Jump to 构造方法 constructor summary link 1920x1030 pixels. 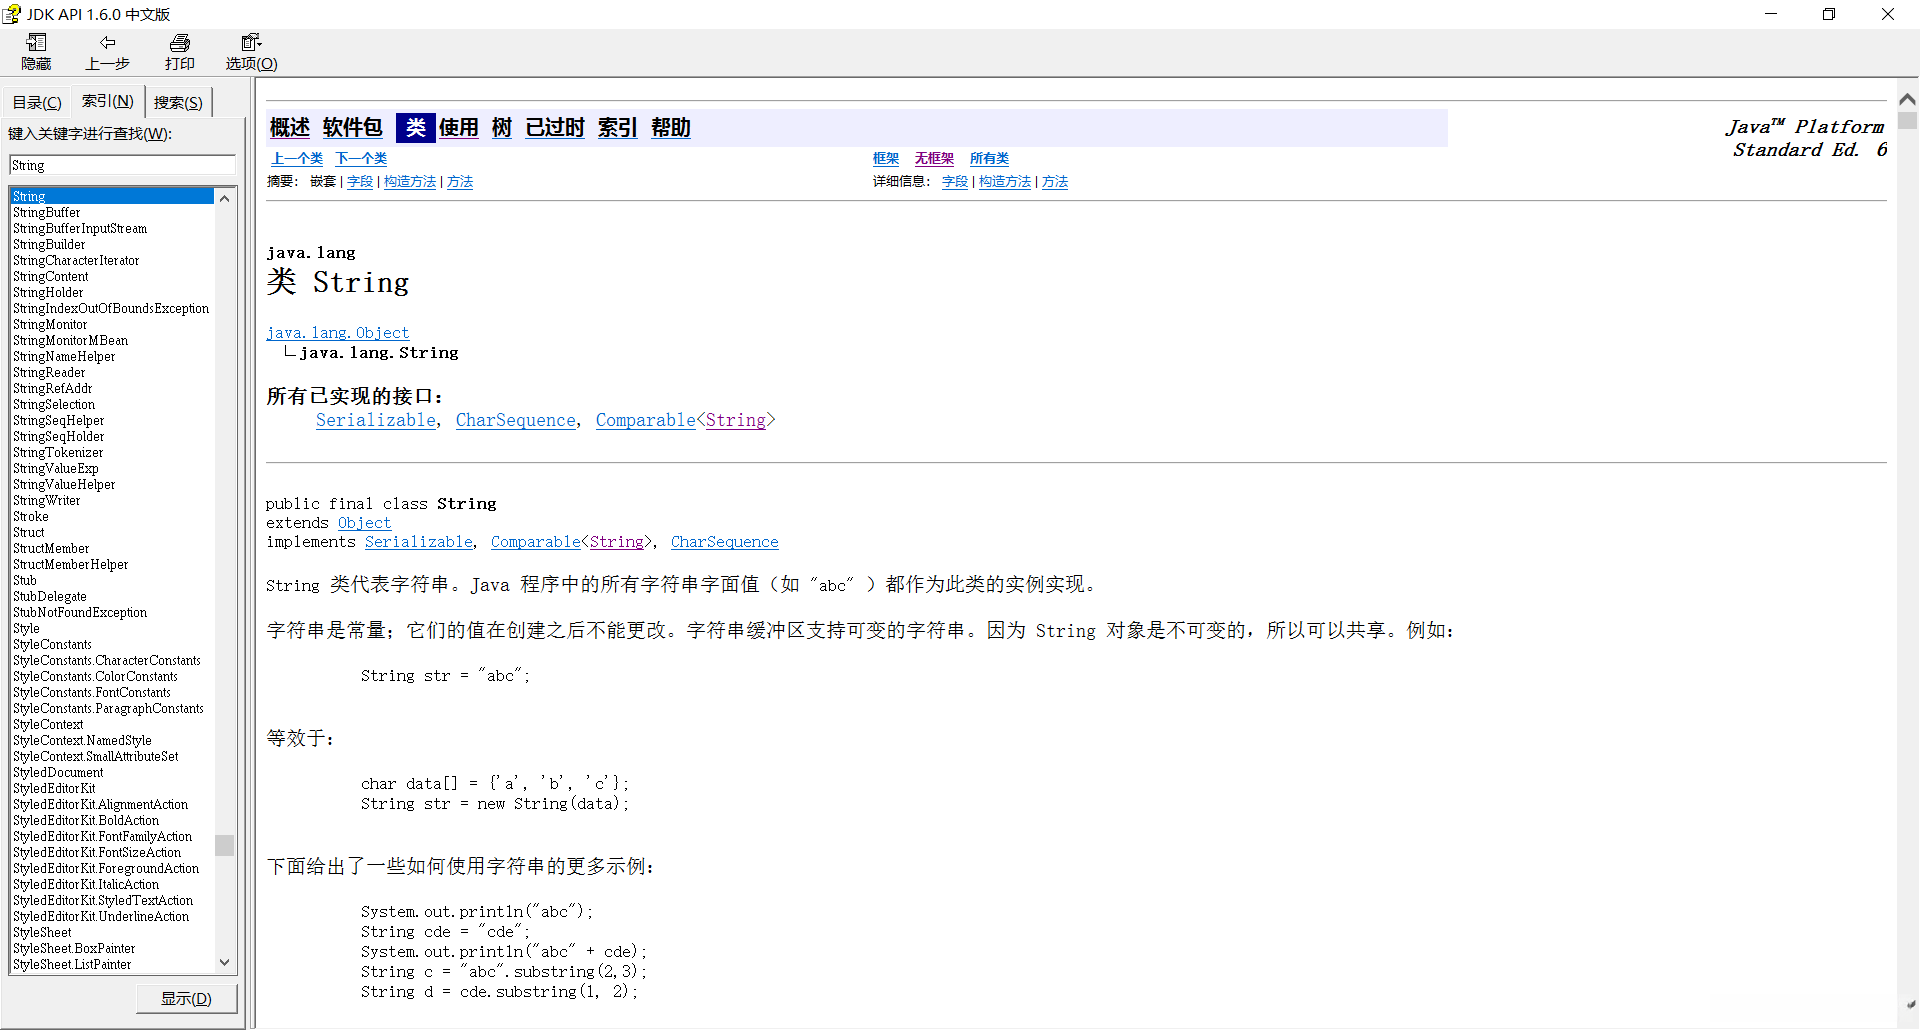409,181
